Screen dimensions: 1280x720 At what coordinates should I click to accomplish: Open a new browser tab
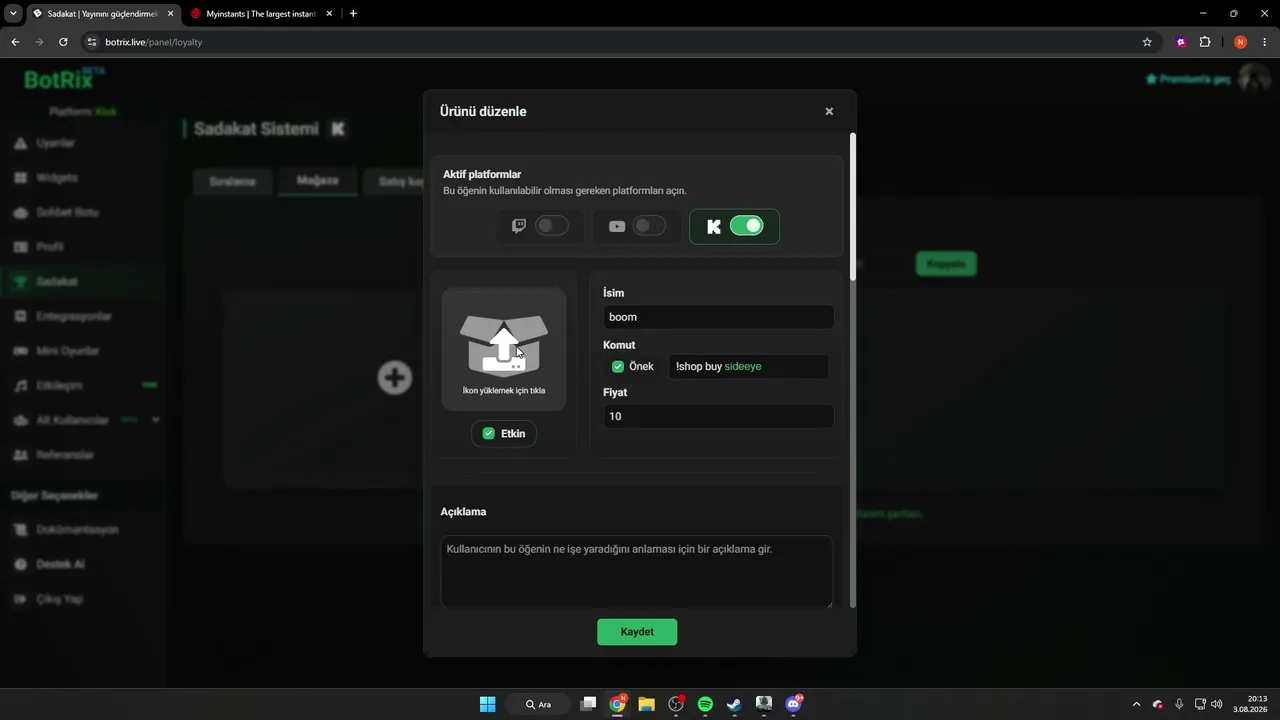(353, 14)
